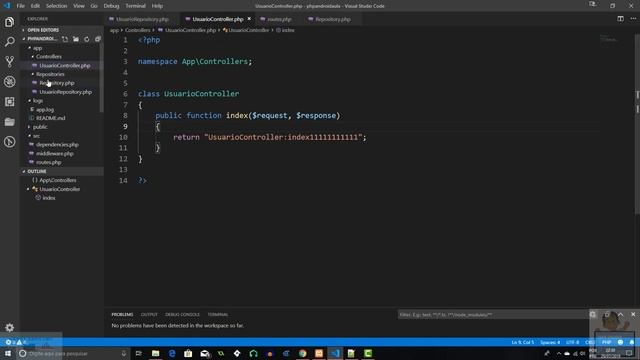The image size is (640, 360).
Task: Open the Explorer view in activity bar
Action: point(9,22)
